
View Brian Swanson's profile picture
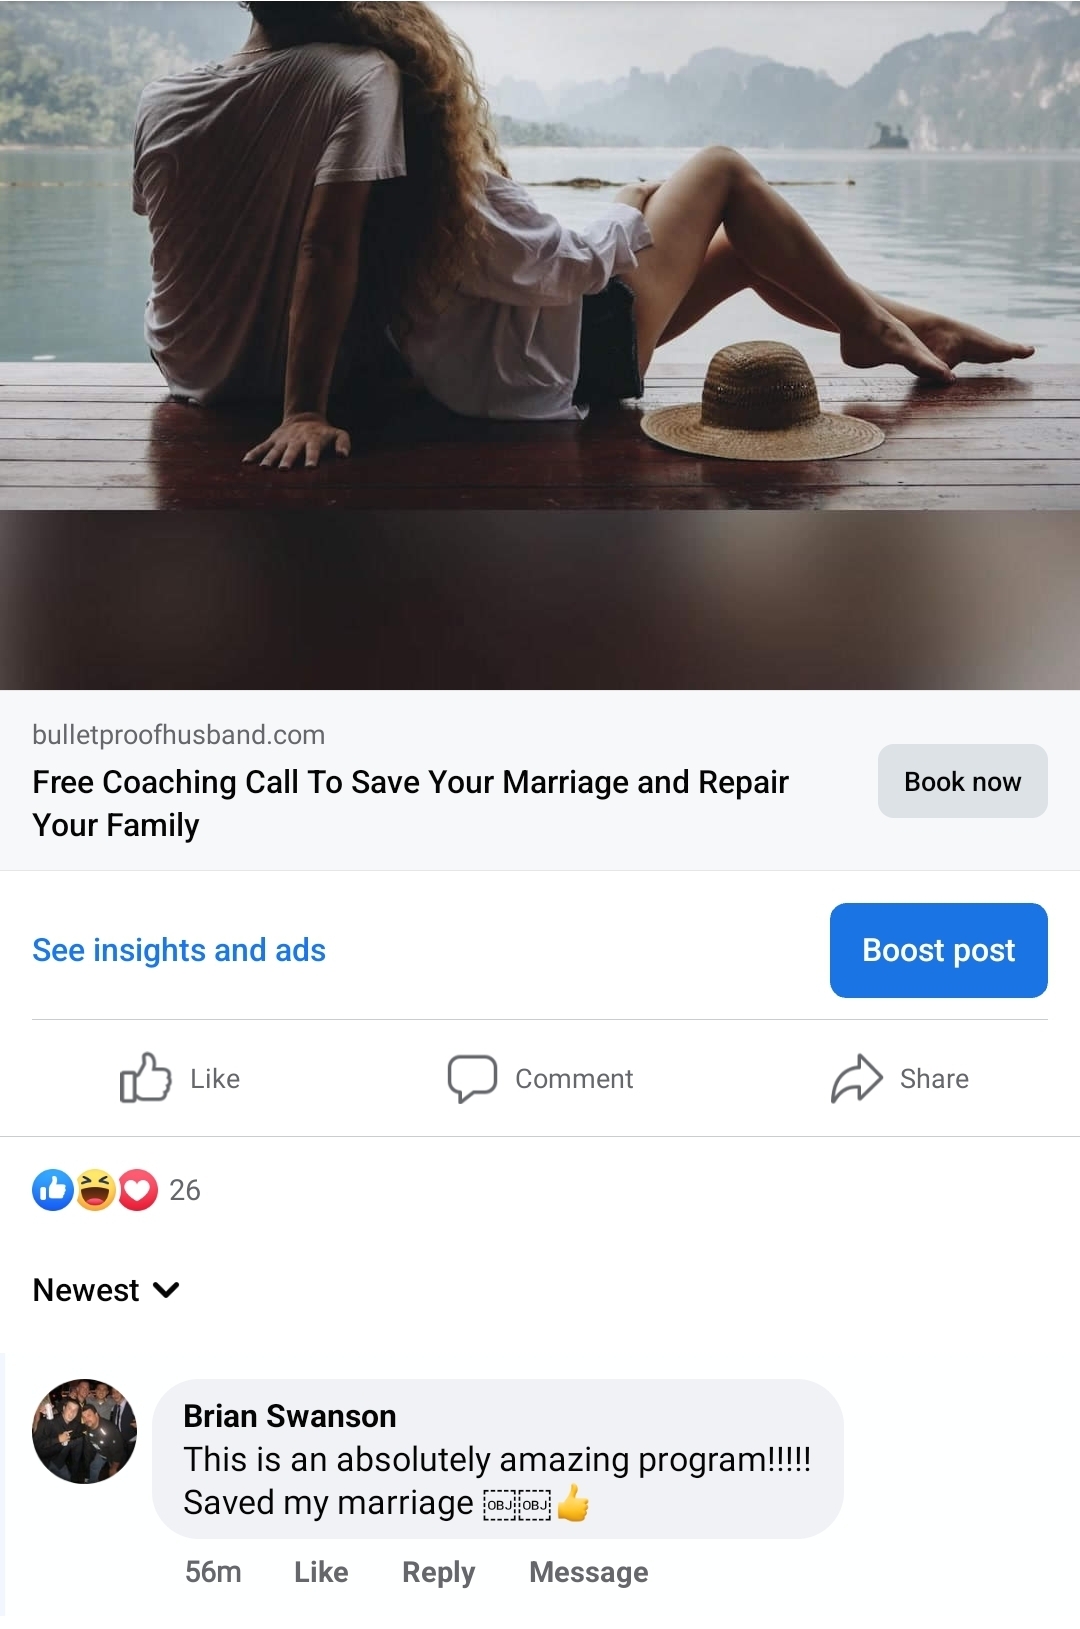pos(84,1431)
